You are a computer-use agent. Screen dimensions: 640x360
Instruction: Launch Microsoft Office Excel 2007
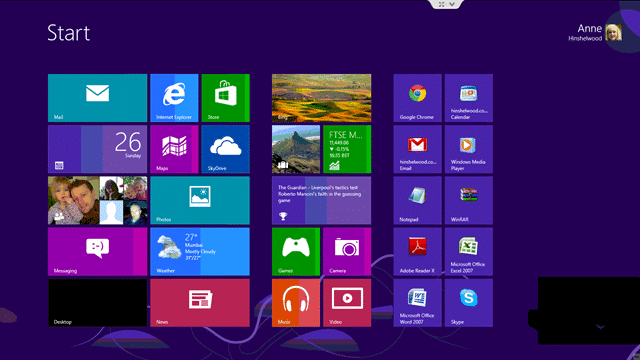point(469,252)
